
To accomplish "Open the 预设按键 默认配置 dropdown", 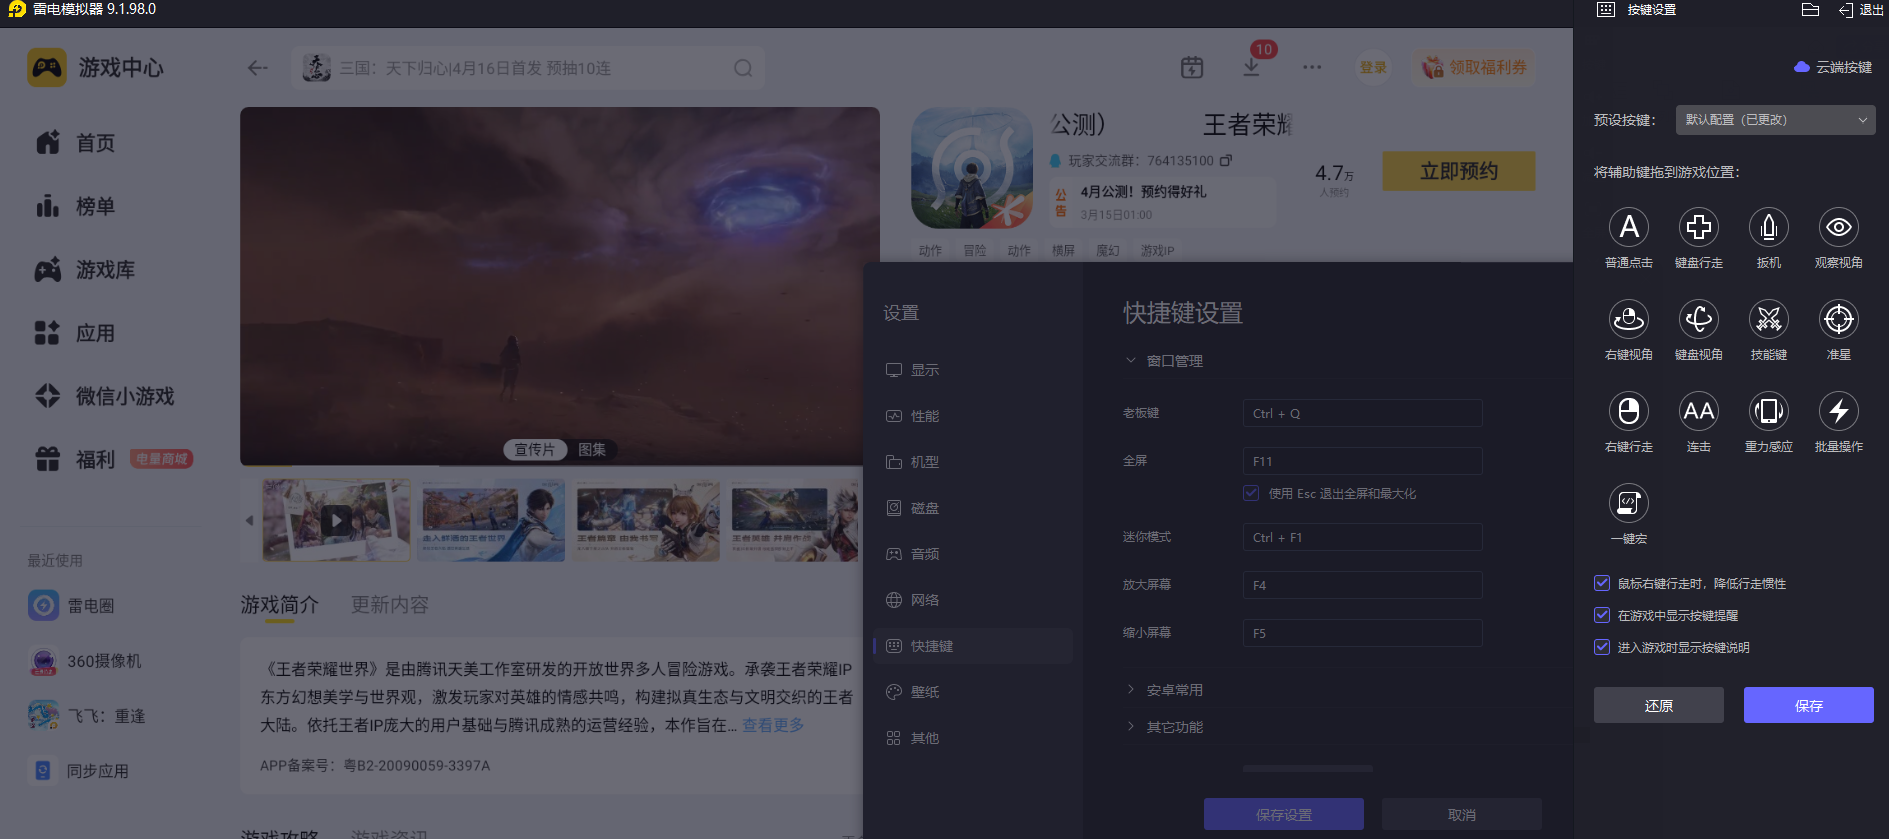I will (x=1775, y=120).
